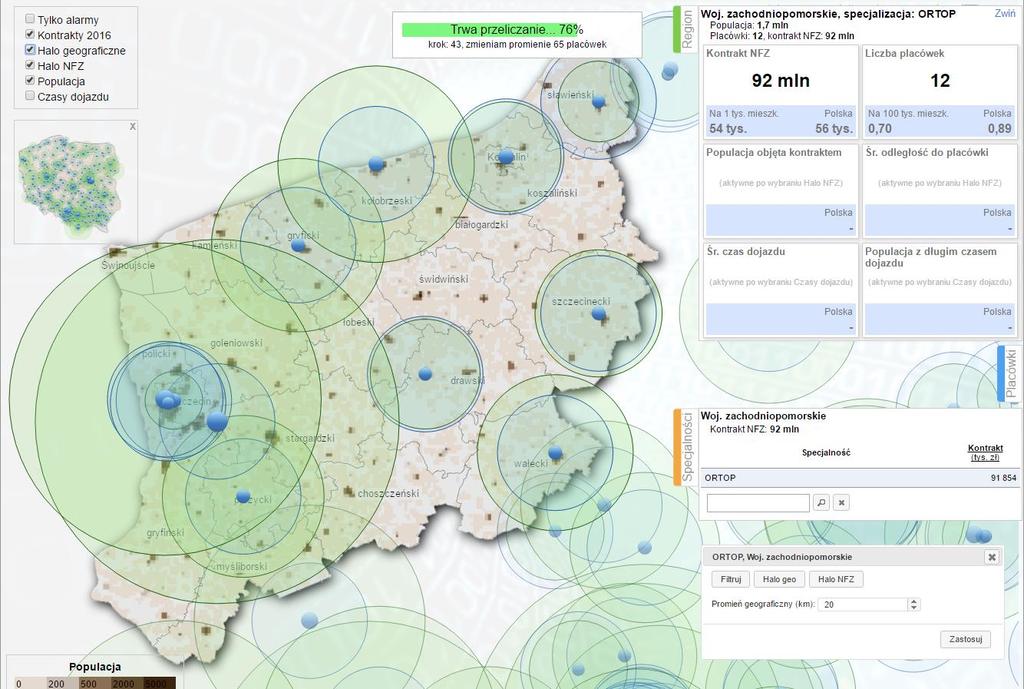Toggle Halo geograficzne checkbox

click(x=30, y=50)
